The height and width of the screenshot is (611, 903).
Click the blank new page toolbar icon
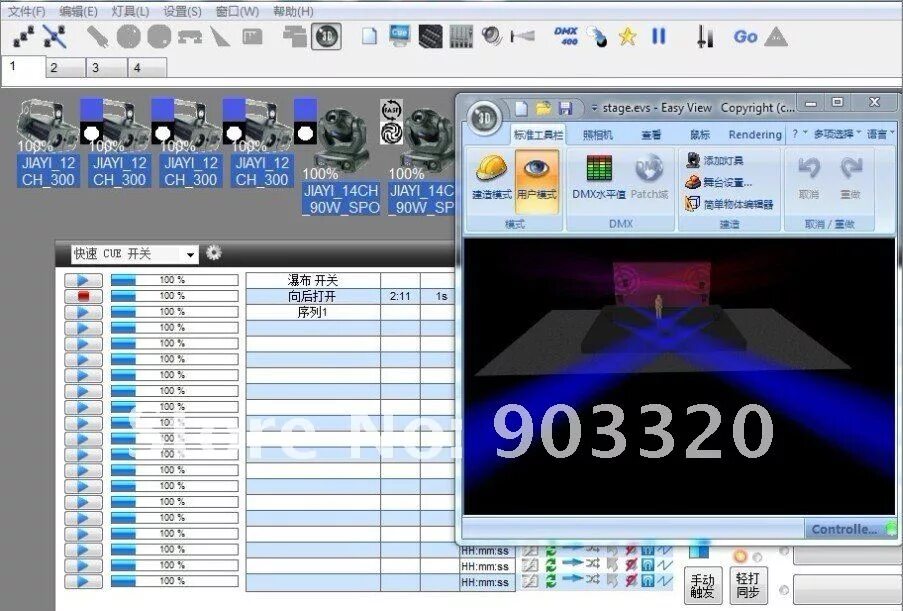tap(370, 36)
